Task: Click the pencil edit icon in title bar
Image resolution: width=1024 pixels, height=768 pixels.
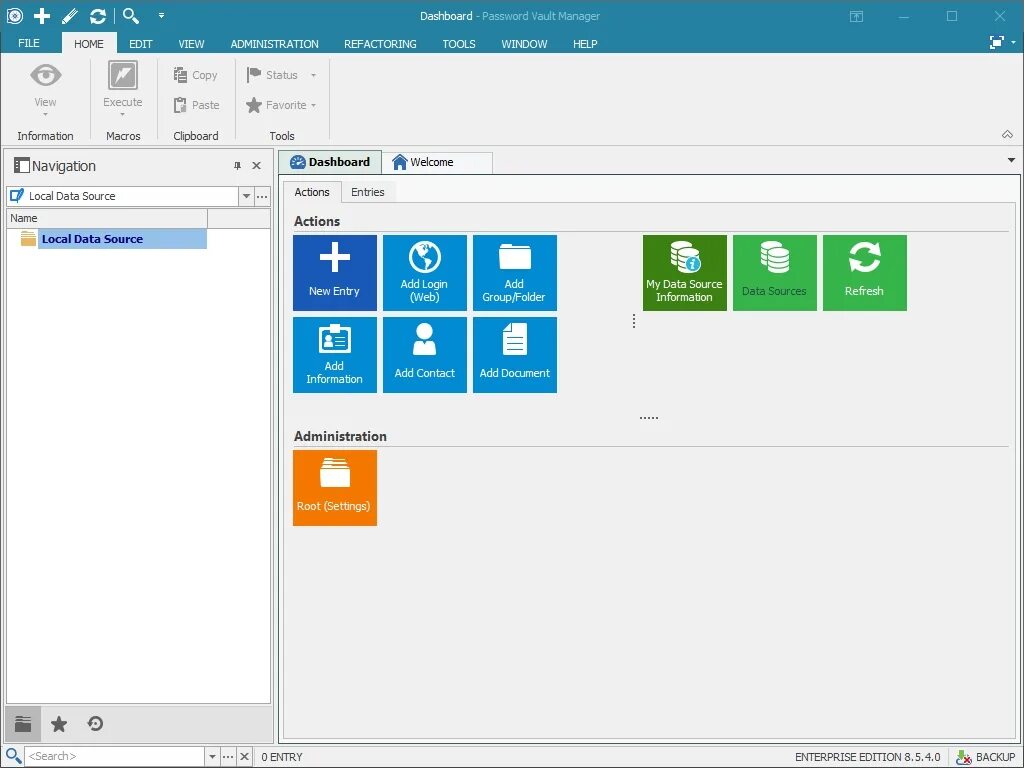Action: (70, 16)
